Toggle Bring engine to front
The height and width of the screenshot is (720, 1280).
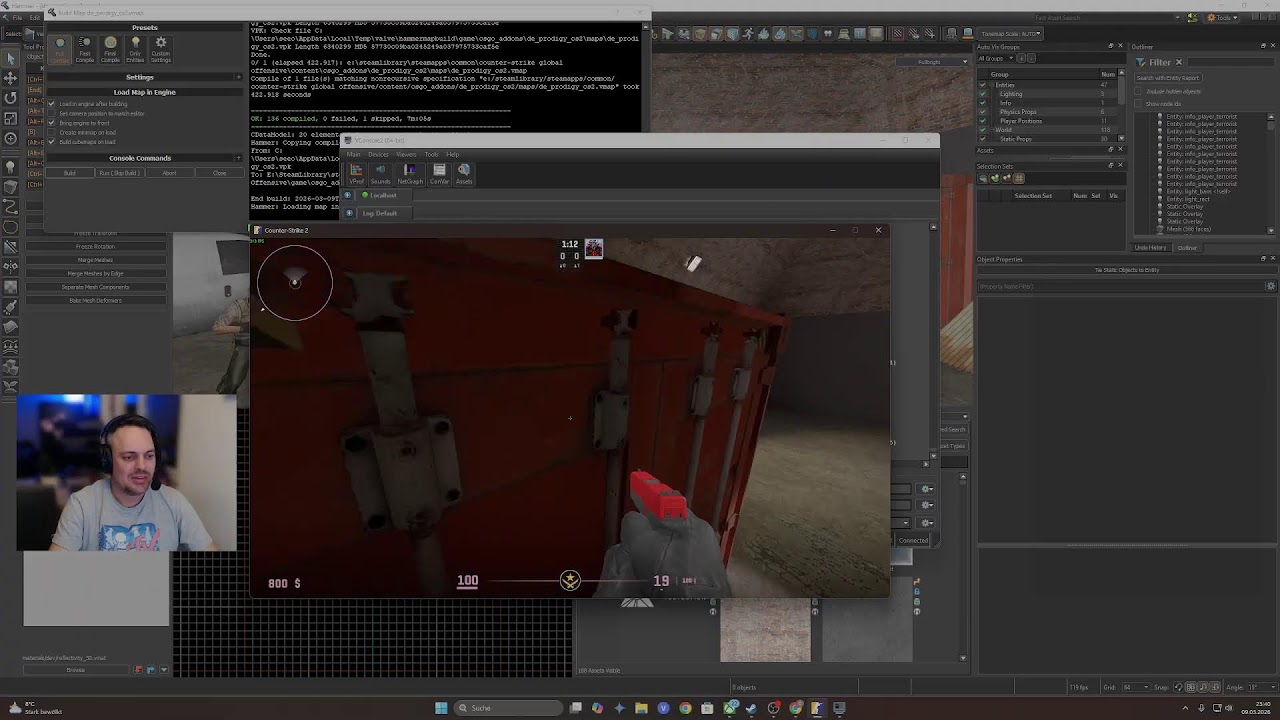[x=51, y=123]
